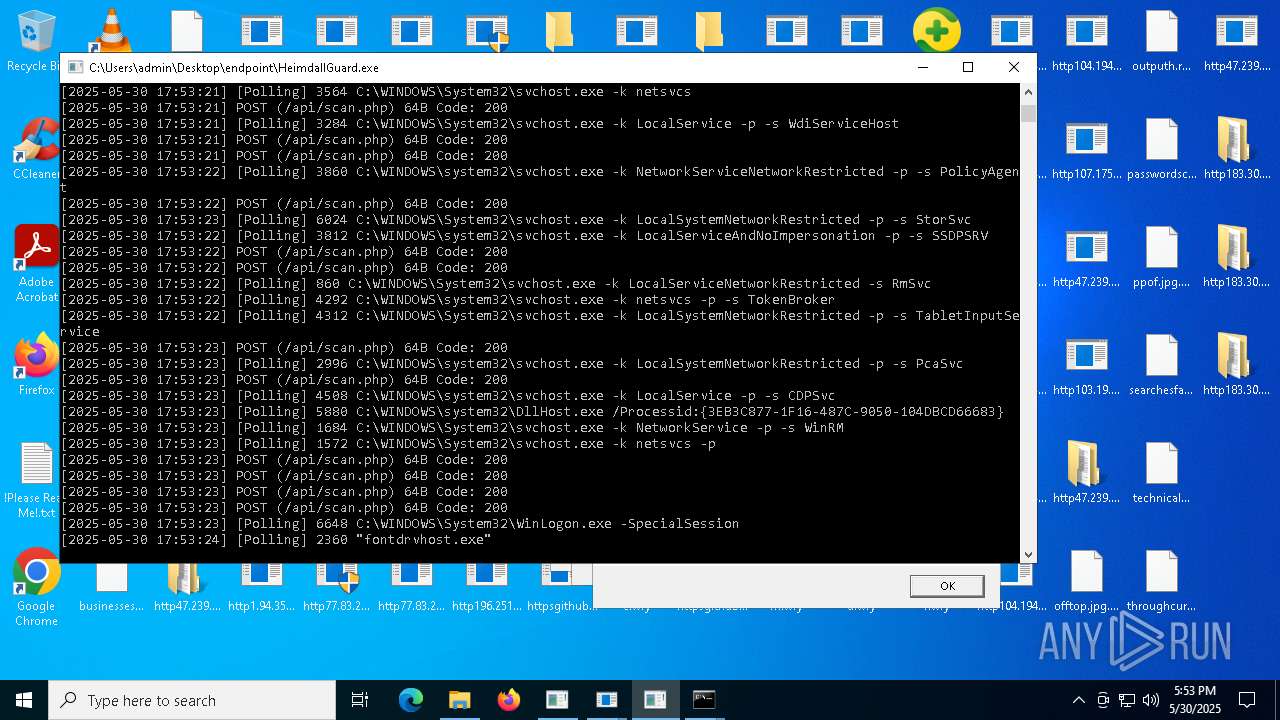Click the console title bar path text
1280x720 pixels.
[234, 68]
